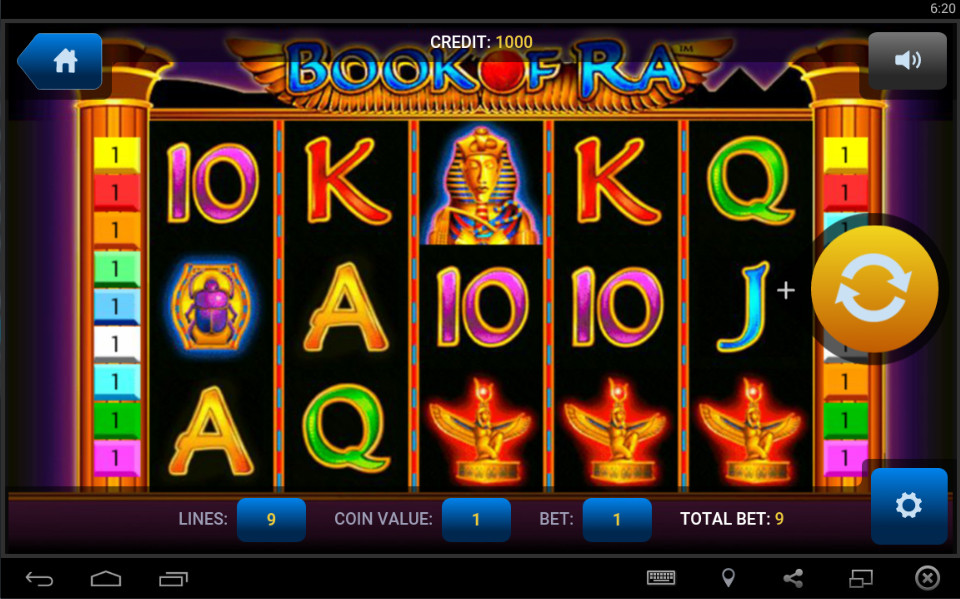960x599 pixels.
Task: Adjust the Bet amount button
Action: 617,519
